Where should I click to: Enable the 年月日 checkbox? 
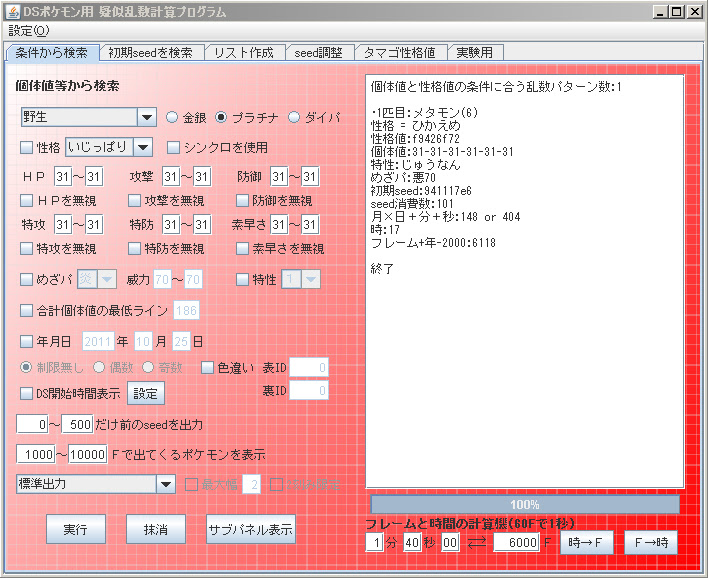[27, 341]
